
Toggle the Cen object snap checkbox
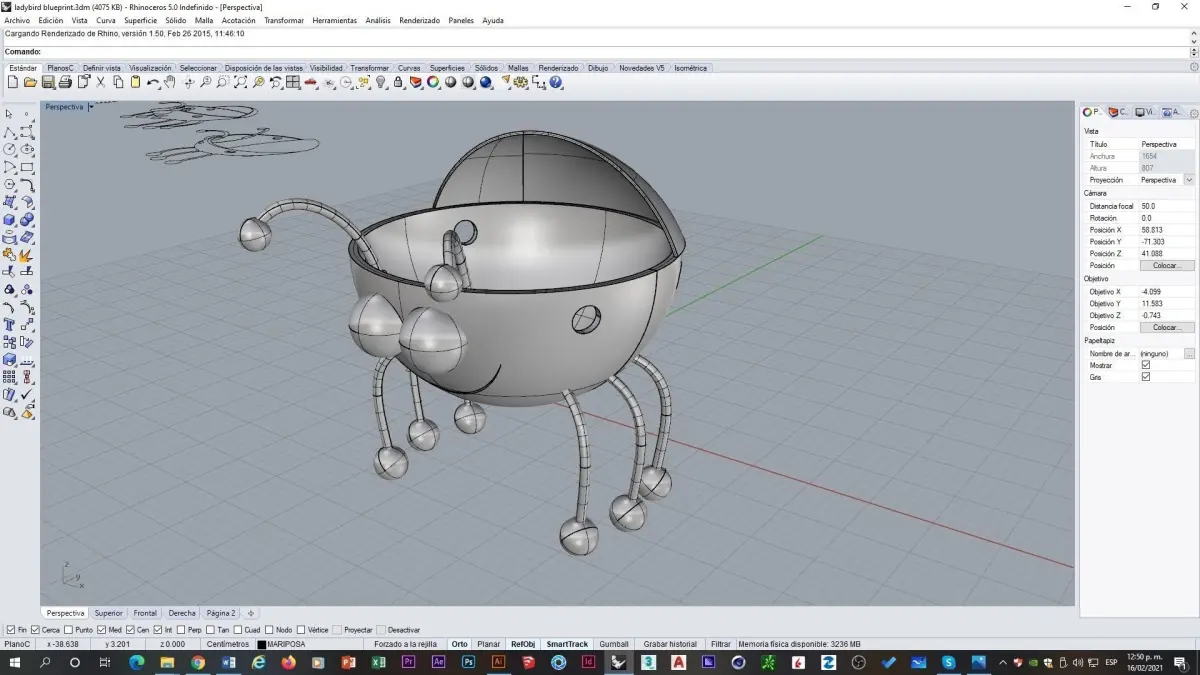[x=130, y=630]
